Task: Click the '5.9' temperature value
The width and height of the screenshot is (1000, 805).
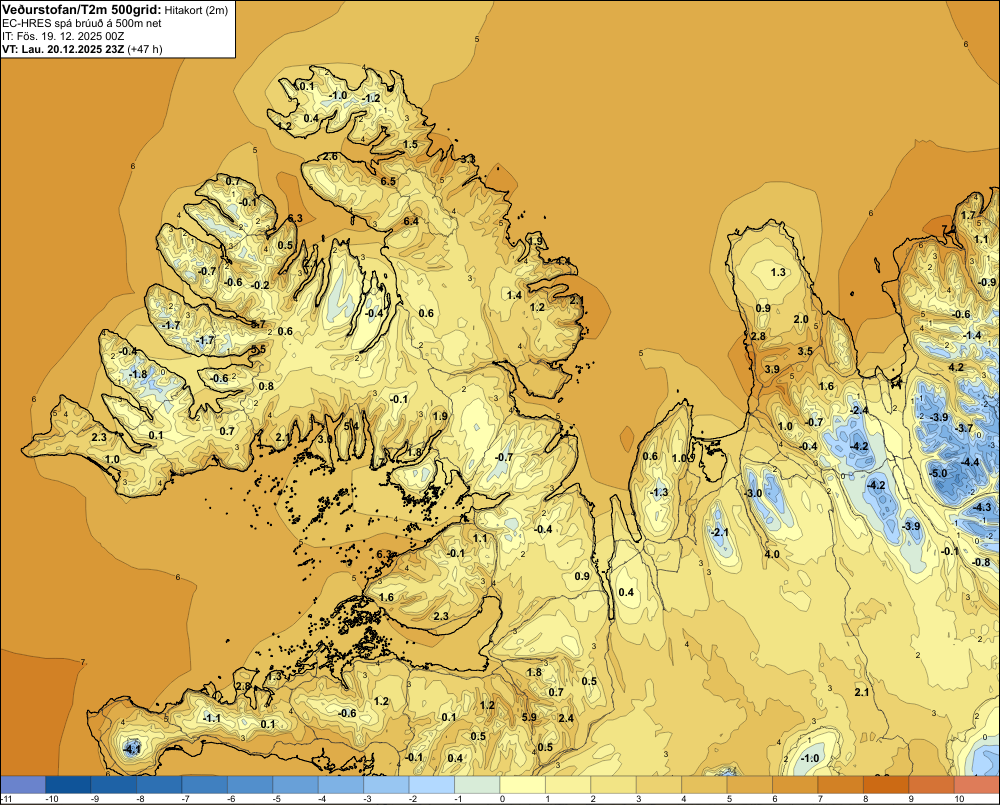Action: click(529, 717)
